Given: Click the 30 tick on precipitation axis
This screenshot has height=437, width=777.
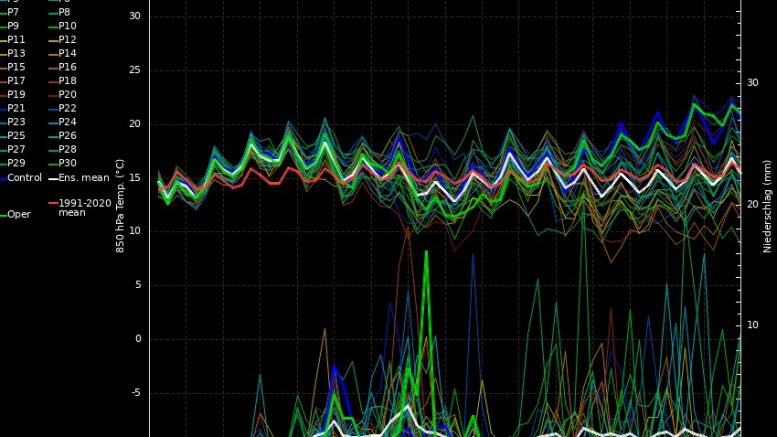Looking at the screenshot, I should [754, 83].
